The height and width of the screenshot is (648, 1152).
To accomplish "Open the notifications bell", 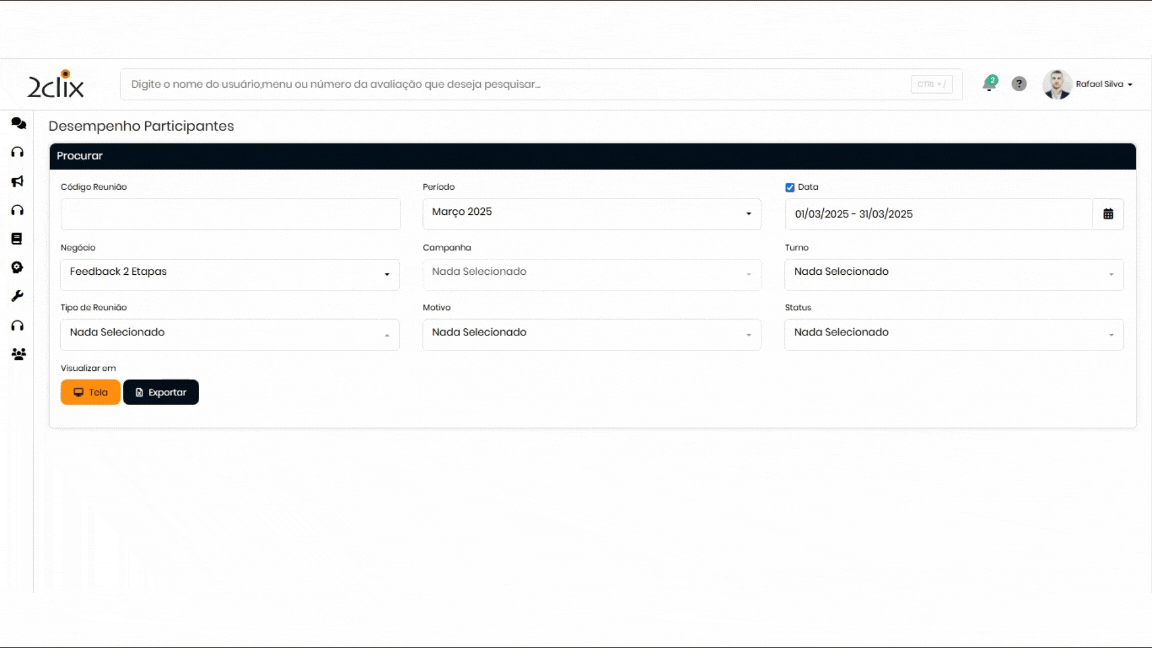I will (x=989, y=84).
